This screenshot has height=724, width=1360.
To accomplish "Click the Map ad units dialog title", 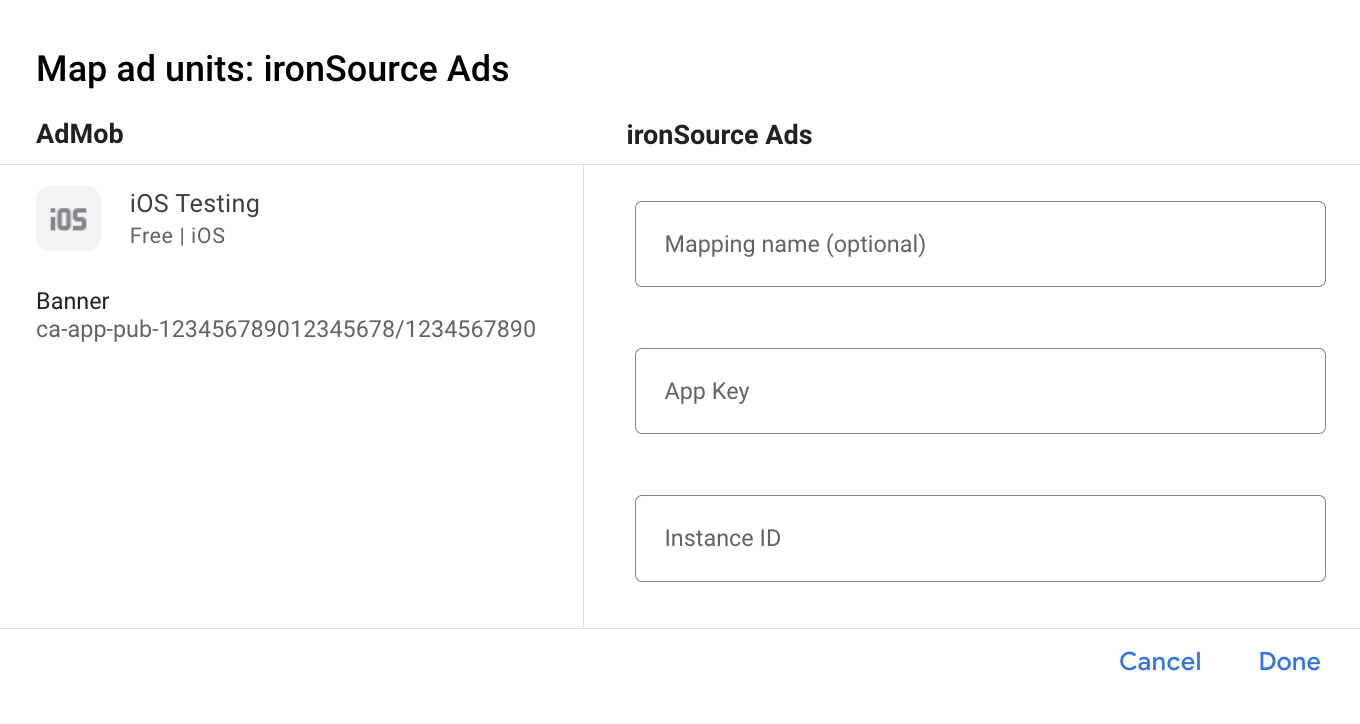I will coord(272,69).
